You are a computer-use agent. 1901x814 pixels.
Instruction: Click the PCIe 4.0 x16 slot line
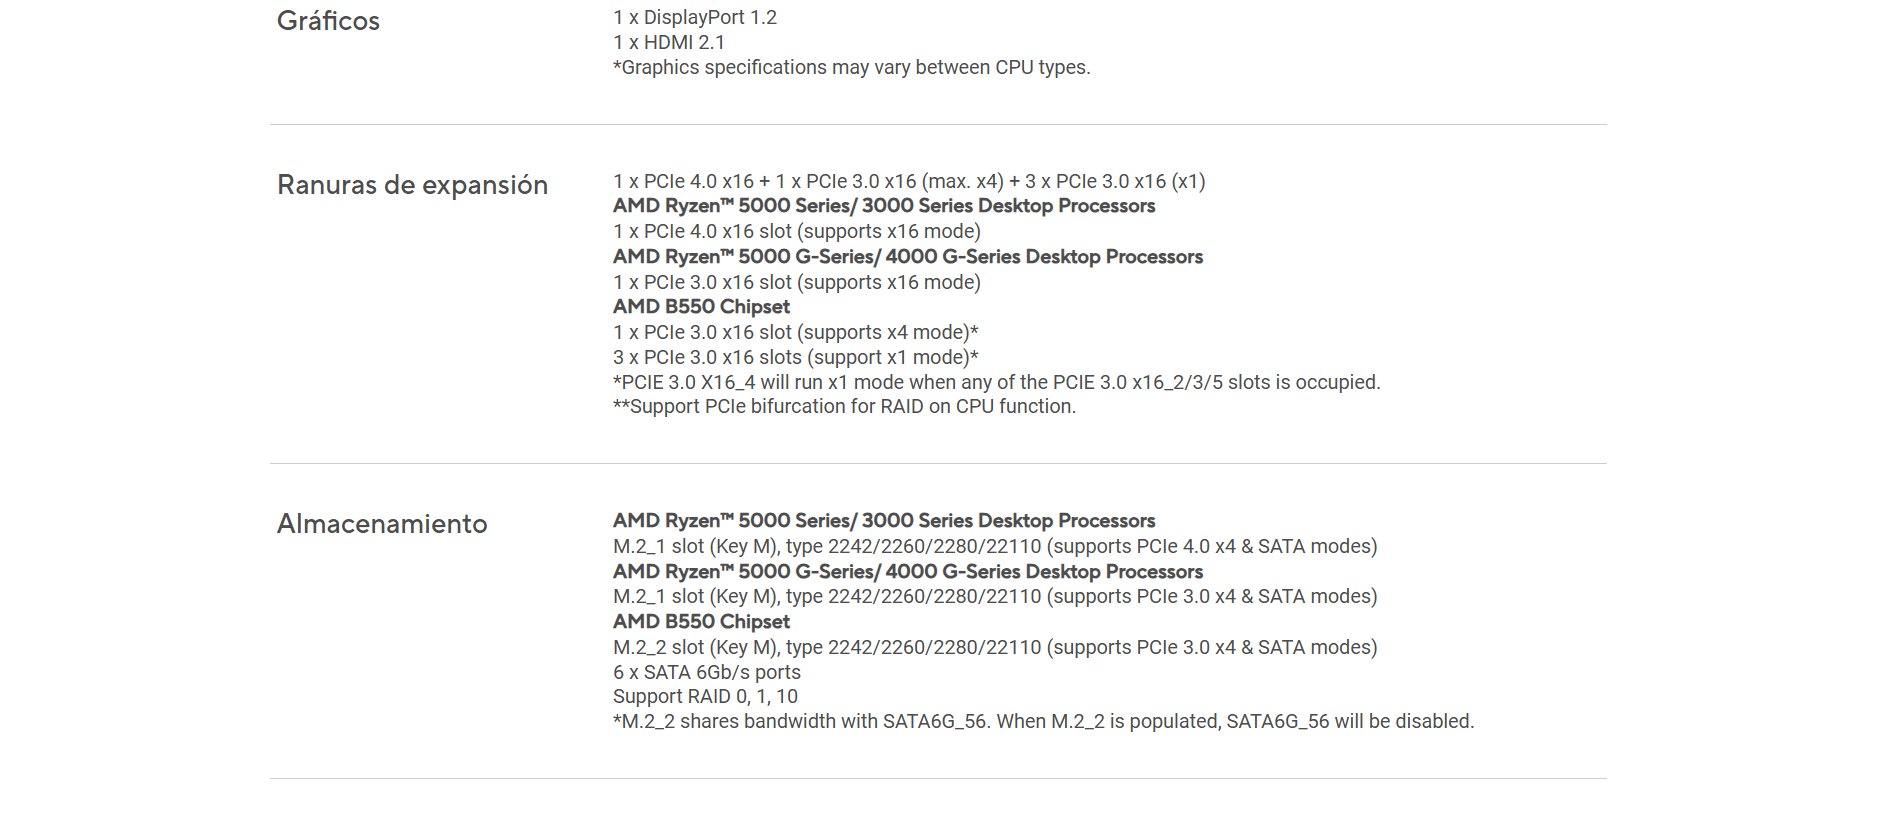click(796, 231)
